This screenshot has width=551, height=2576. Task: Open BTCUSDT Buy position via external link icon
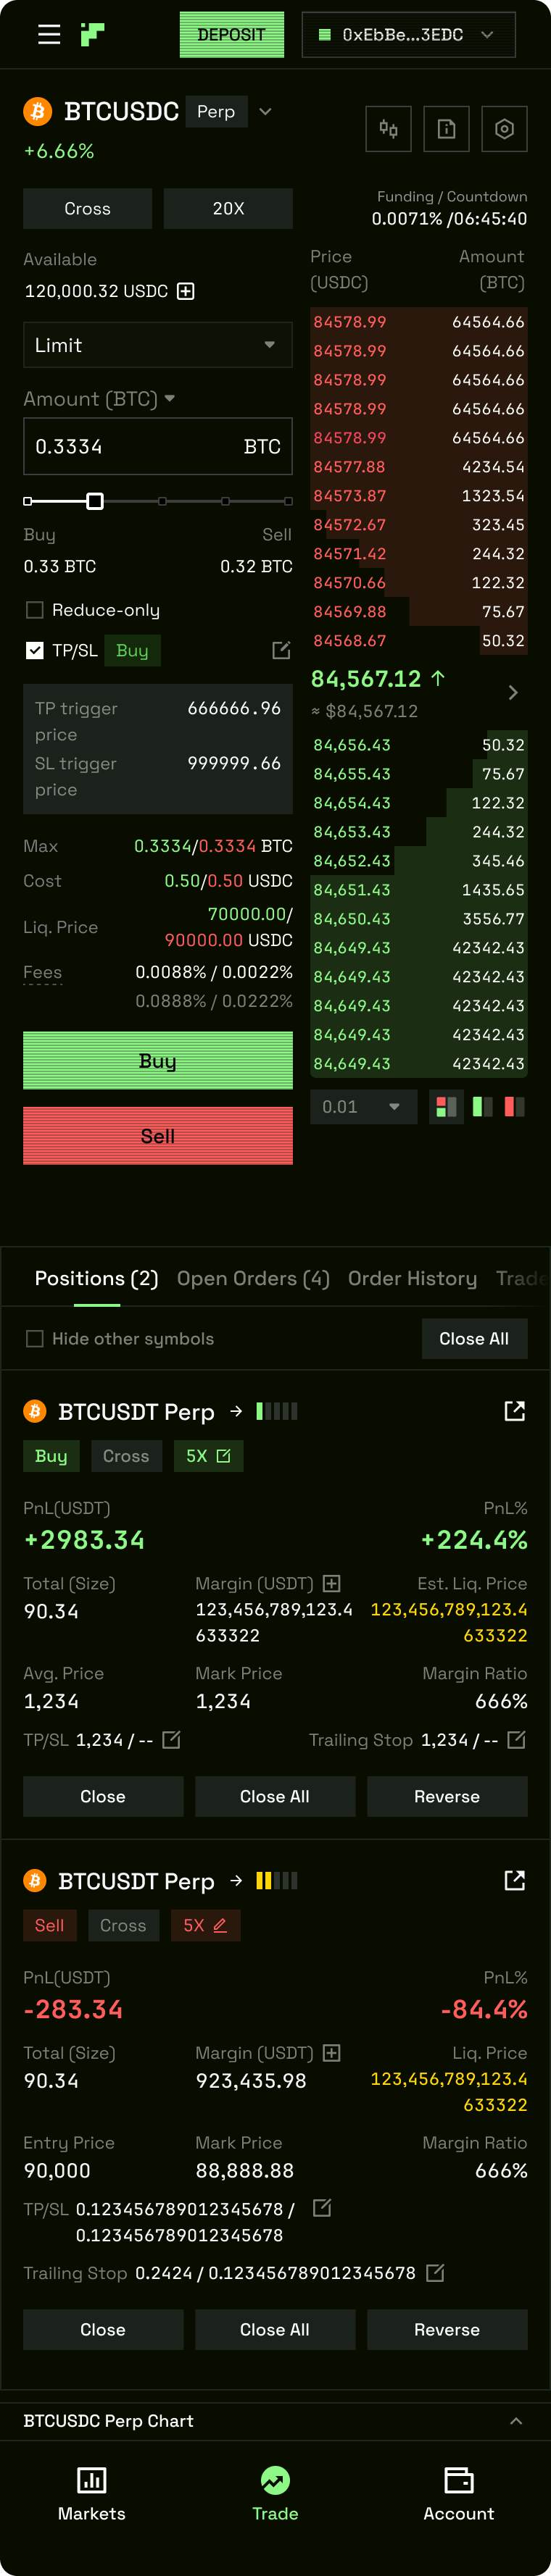click(514, 1411)
